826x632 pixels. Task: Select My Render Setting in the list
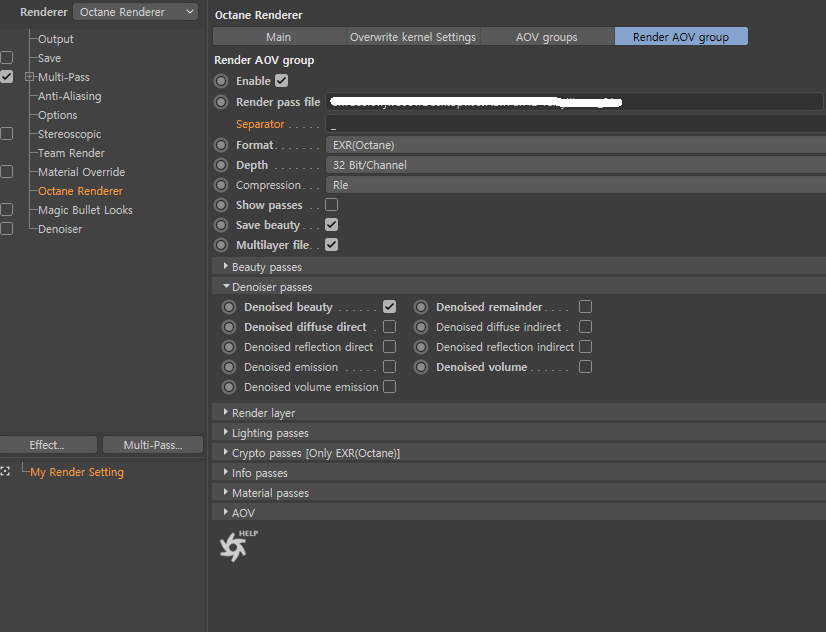tap(77, 472)
